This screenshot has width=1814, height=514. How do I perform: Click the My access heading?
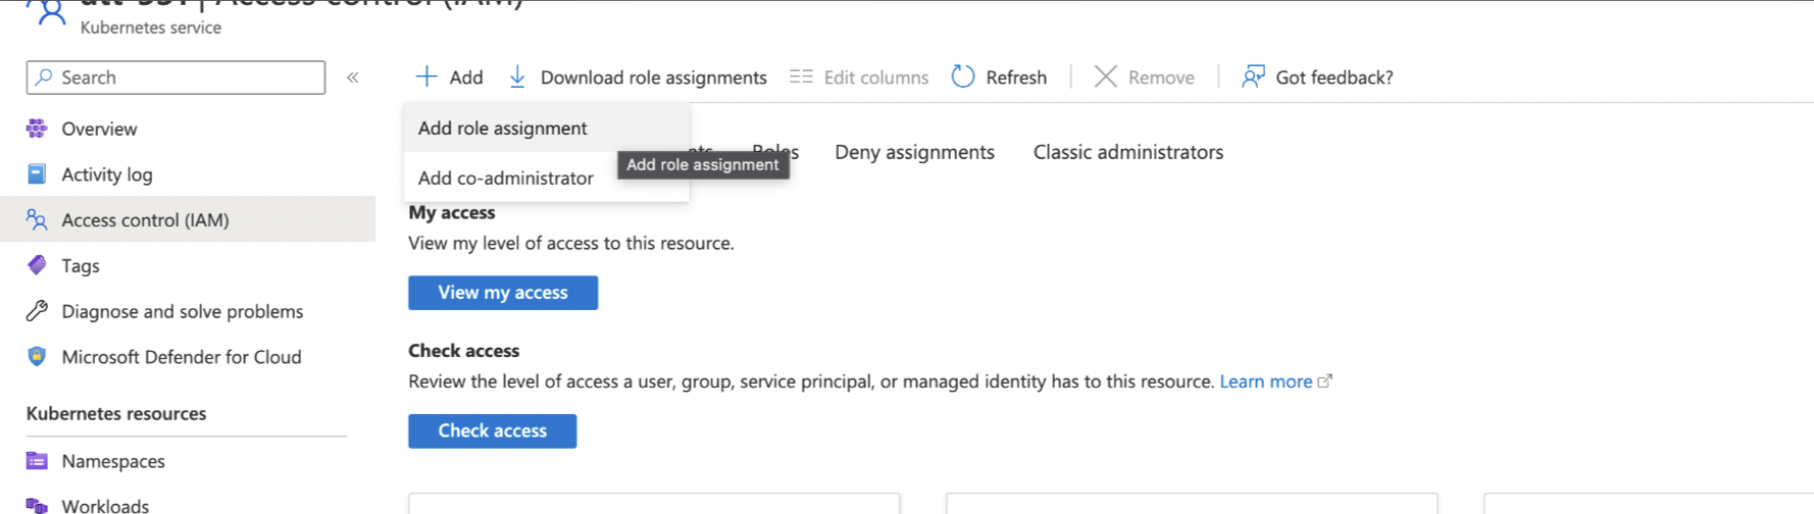452,212
